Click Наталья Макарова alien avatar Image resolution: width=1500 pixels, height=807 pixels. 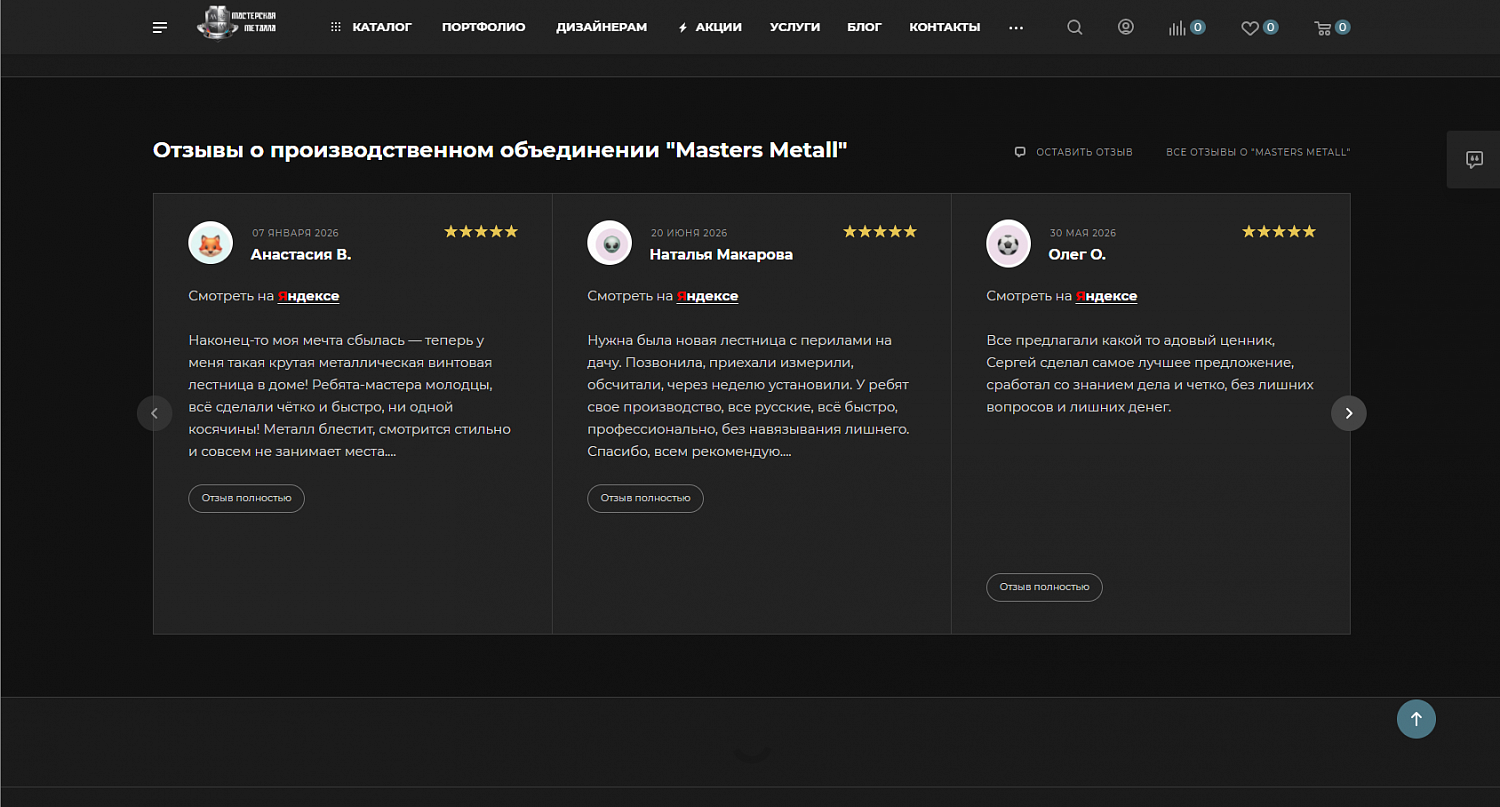[610, 243]
